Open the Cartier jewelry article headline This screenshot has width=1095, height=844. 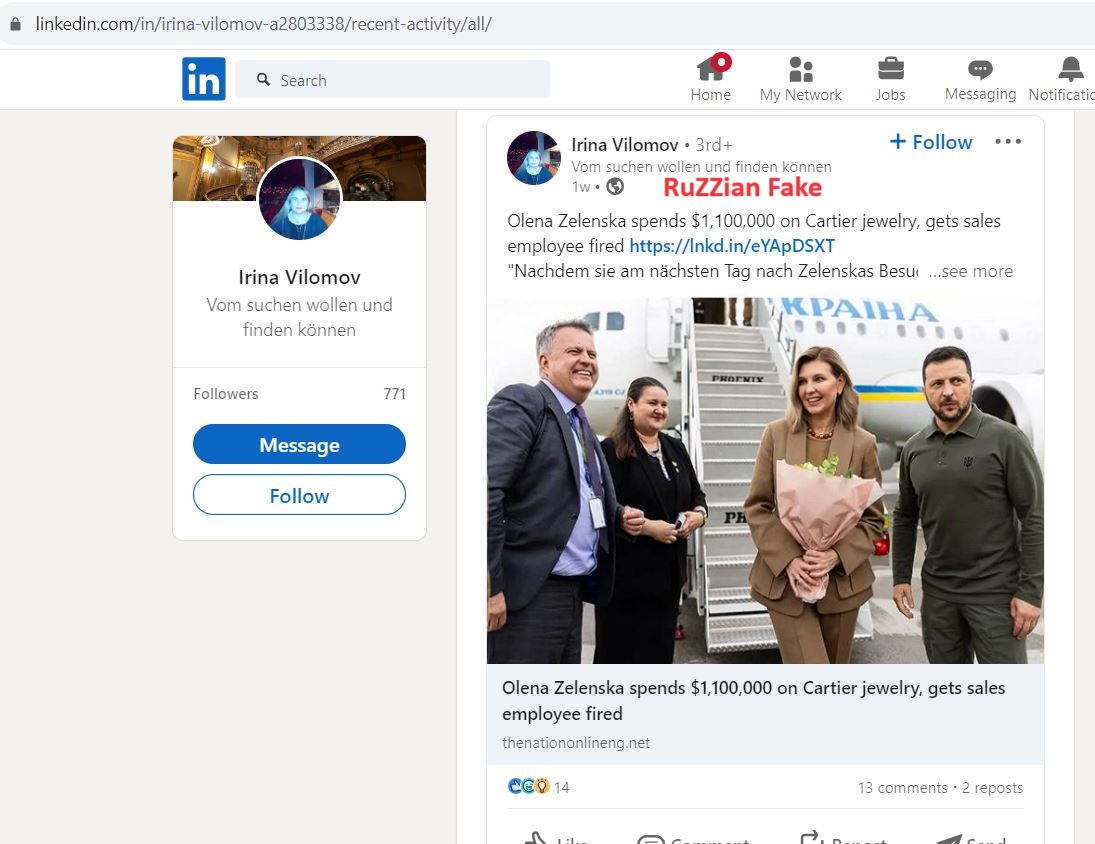tap(754, 700)
